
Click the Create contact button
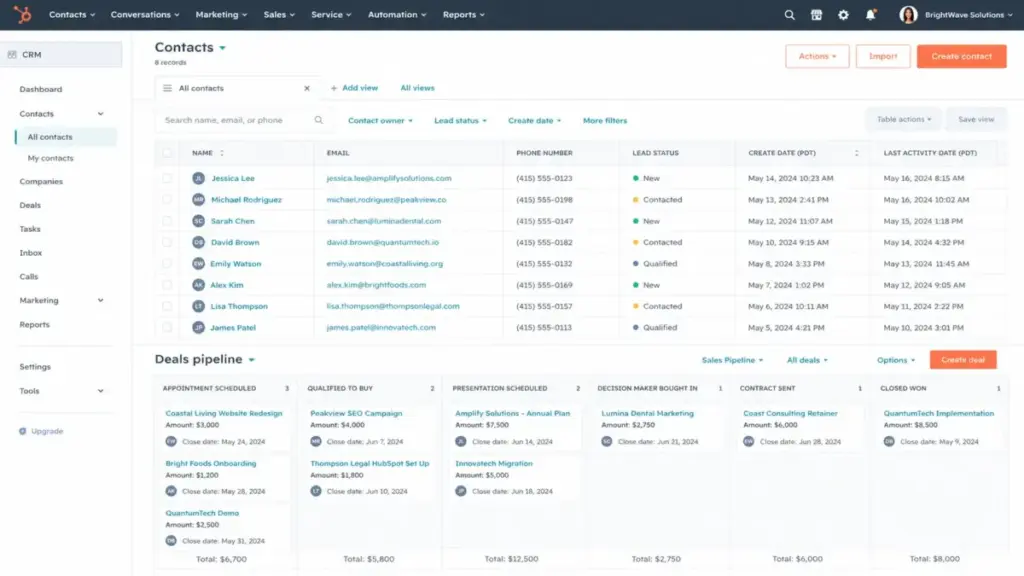pos(961,56)
